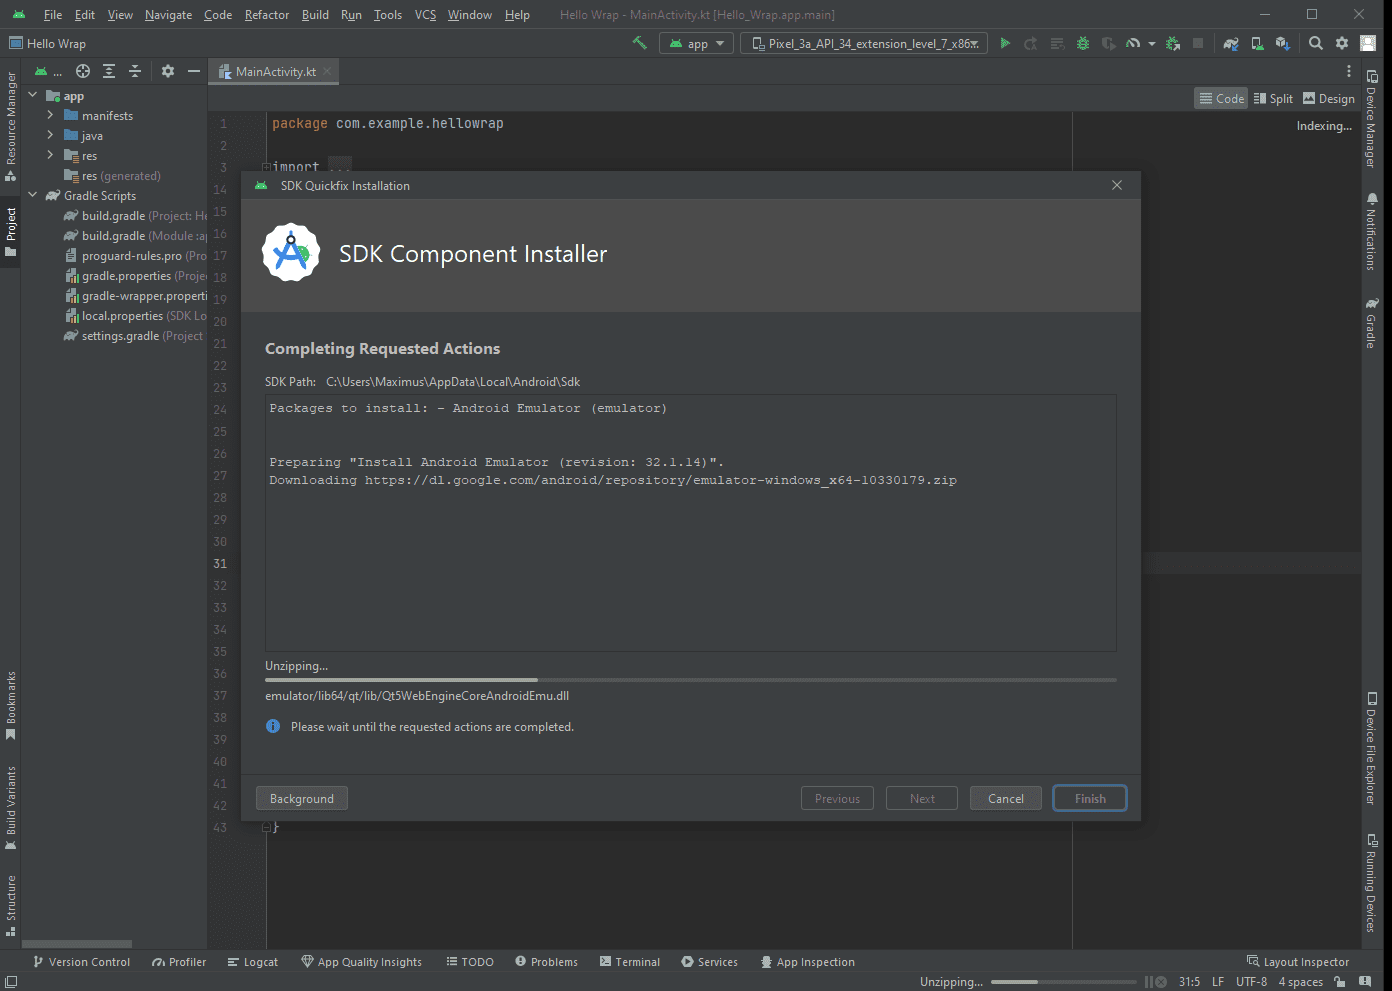The height and width of the screenshot is (991, 1392).
Task: Open IDE settings gear in main toolbar
Action: (x=1342, y=43)
